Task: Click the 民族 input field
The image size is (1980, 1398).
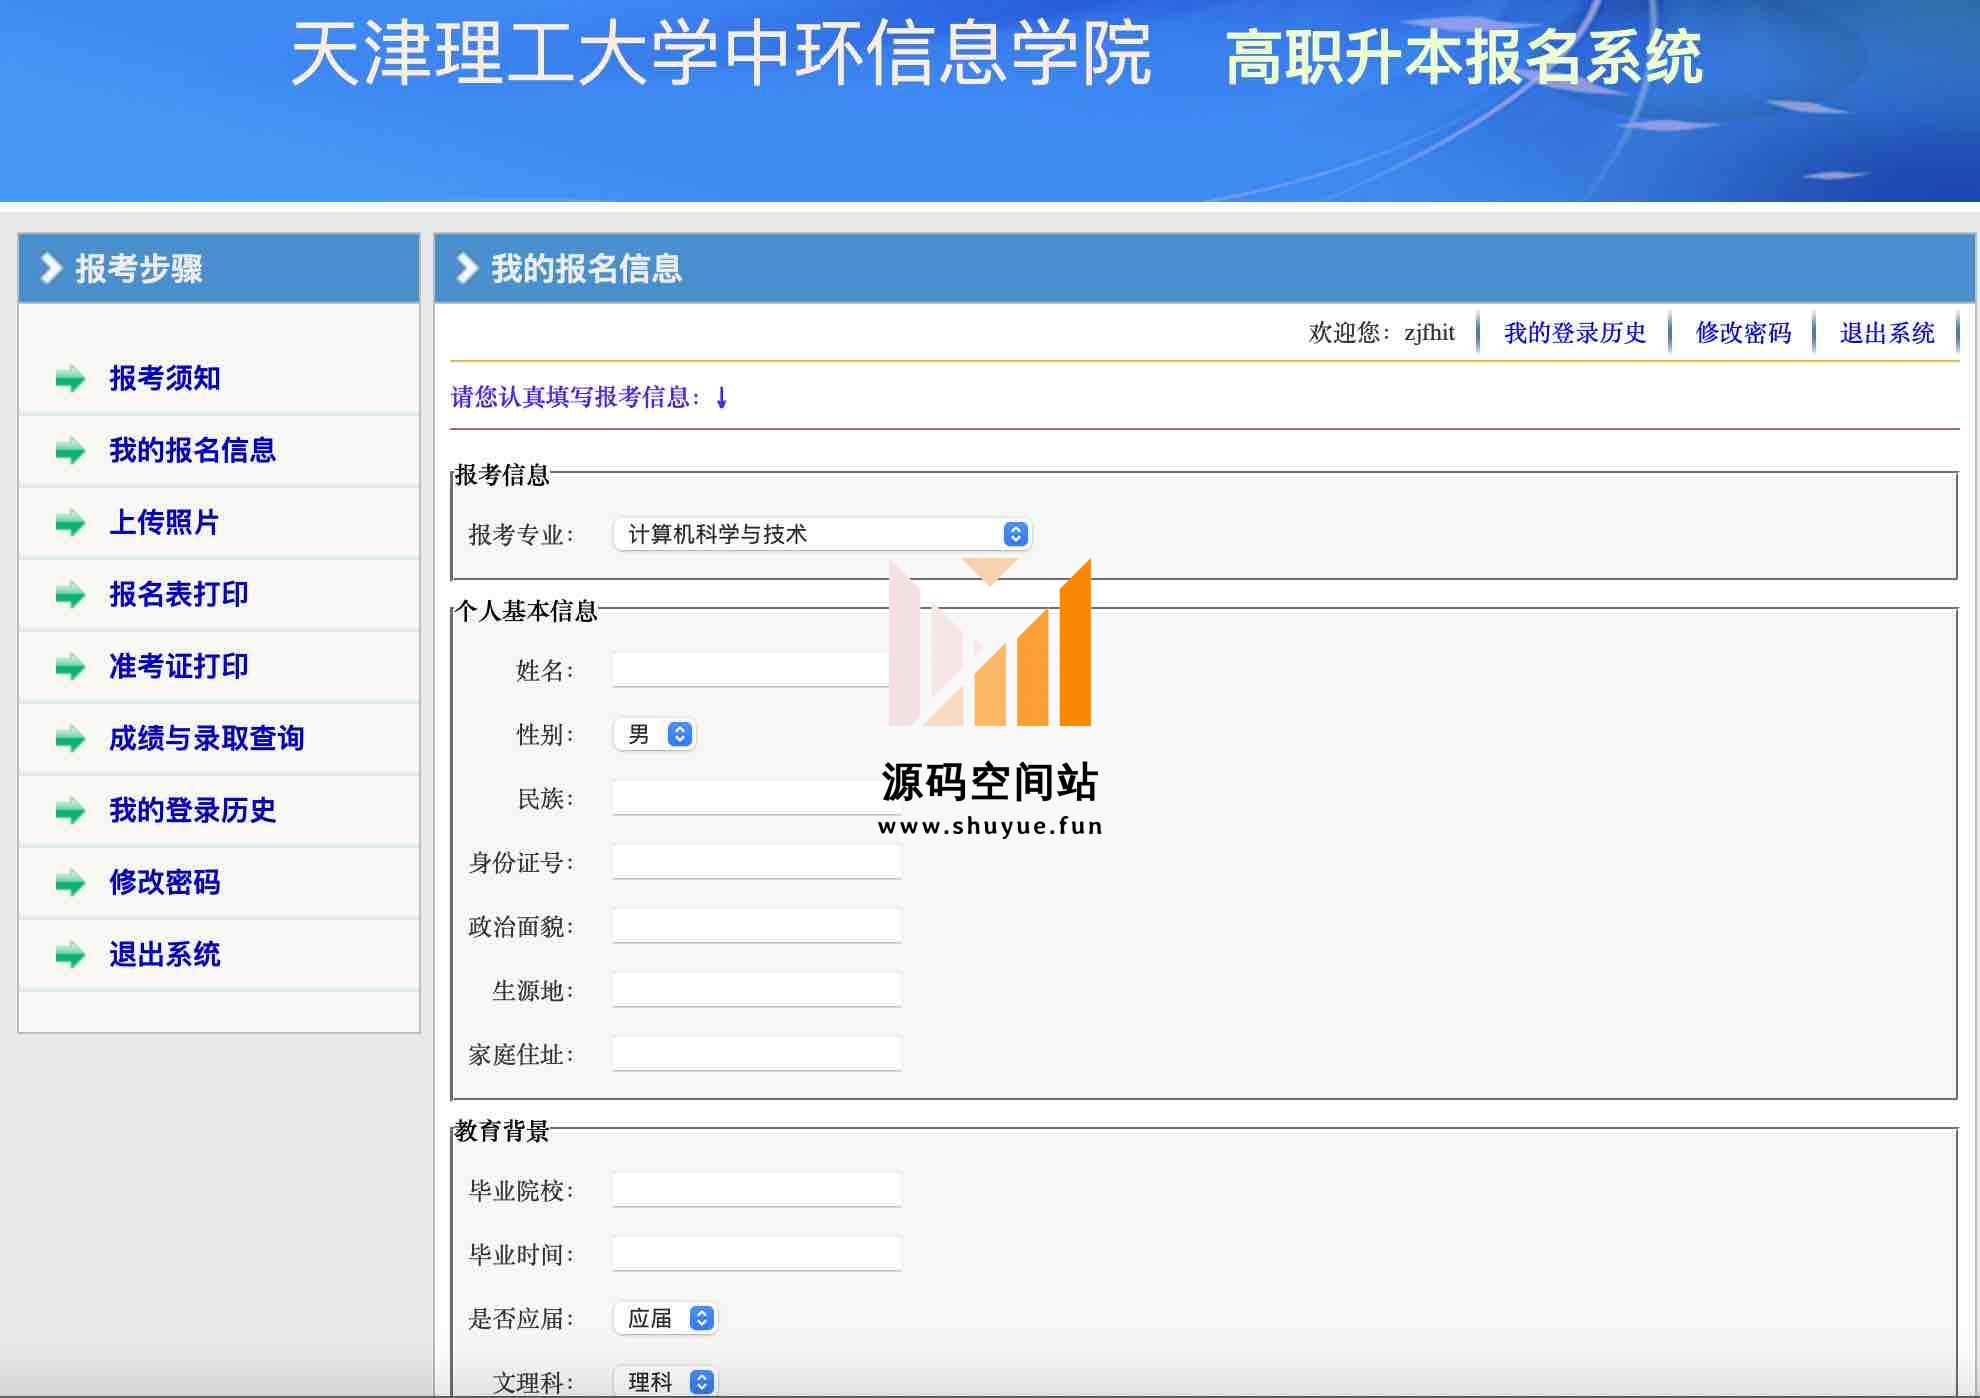Action: (757, 798)
